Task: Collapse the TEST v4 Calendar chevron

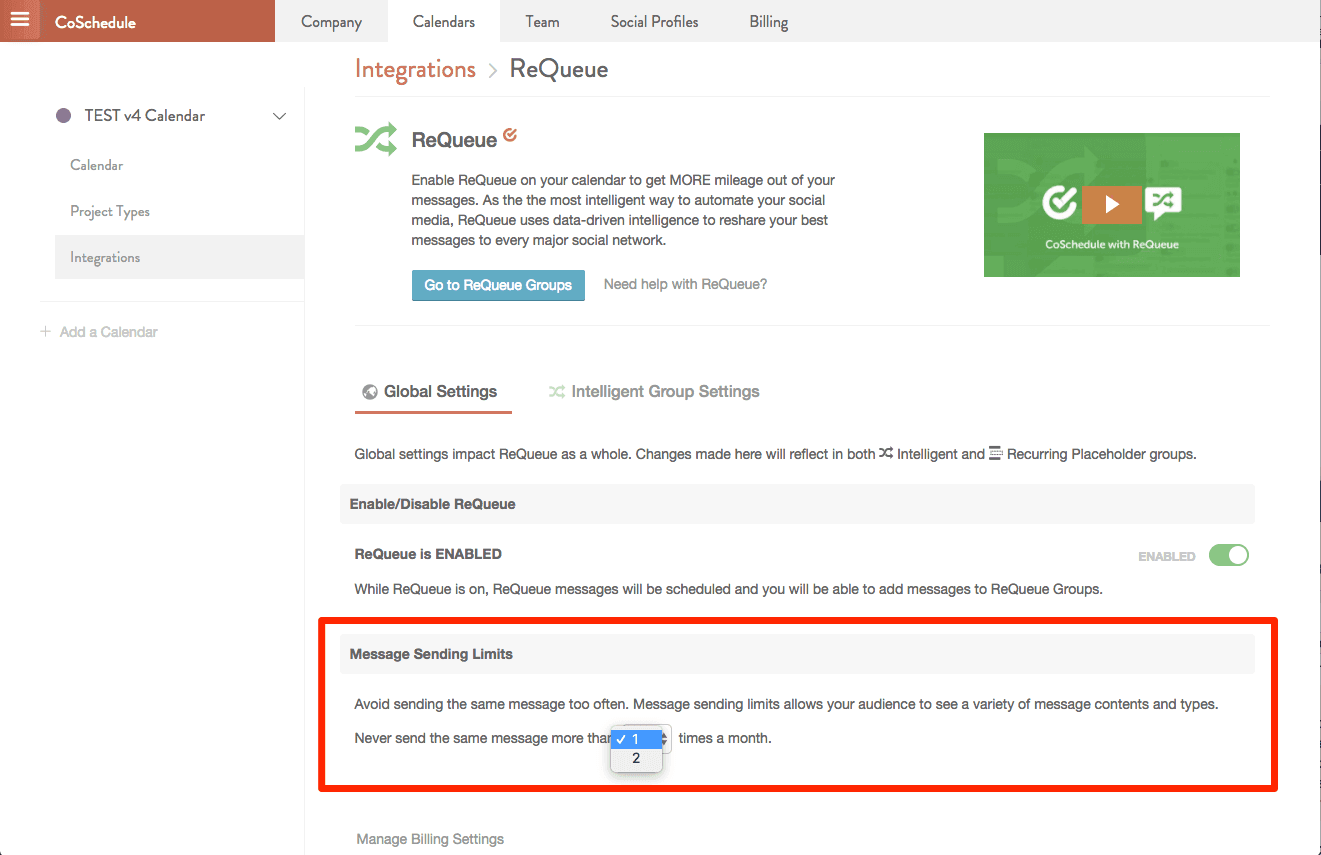Action: point(280,116)
